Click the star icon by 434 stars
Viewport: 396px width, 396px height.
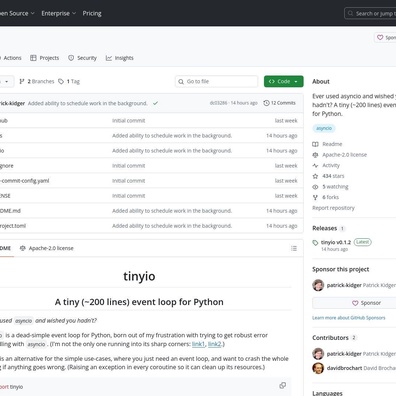tap(315, 176)
